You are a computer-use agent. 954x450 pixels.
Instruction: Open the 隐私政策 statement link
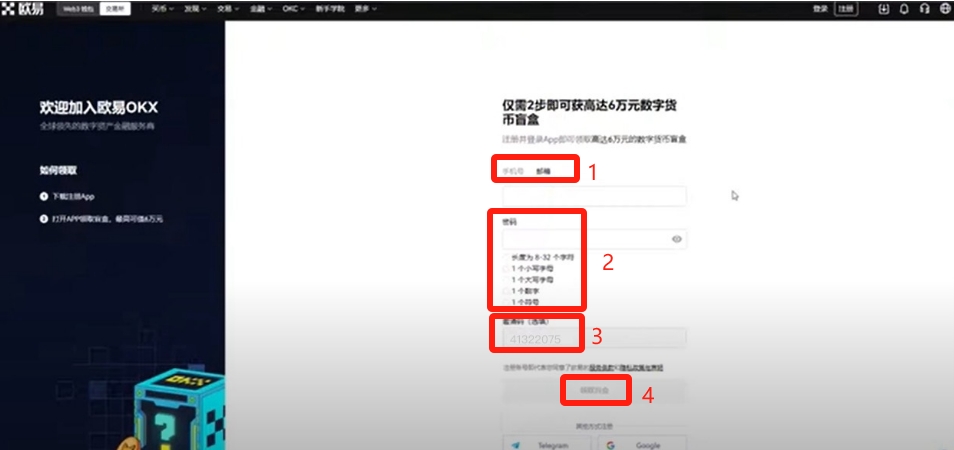click(641, 368)
